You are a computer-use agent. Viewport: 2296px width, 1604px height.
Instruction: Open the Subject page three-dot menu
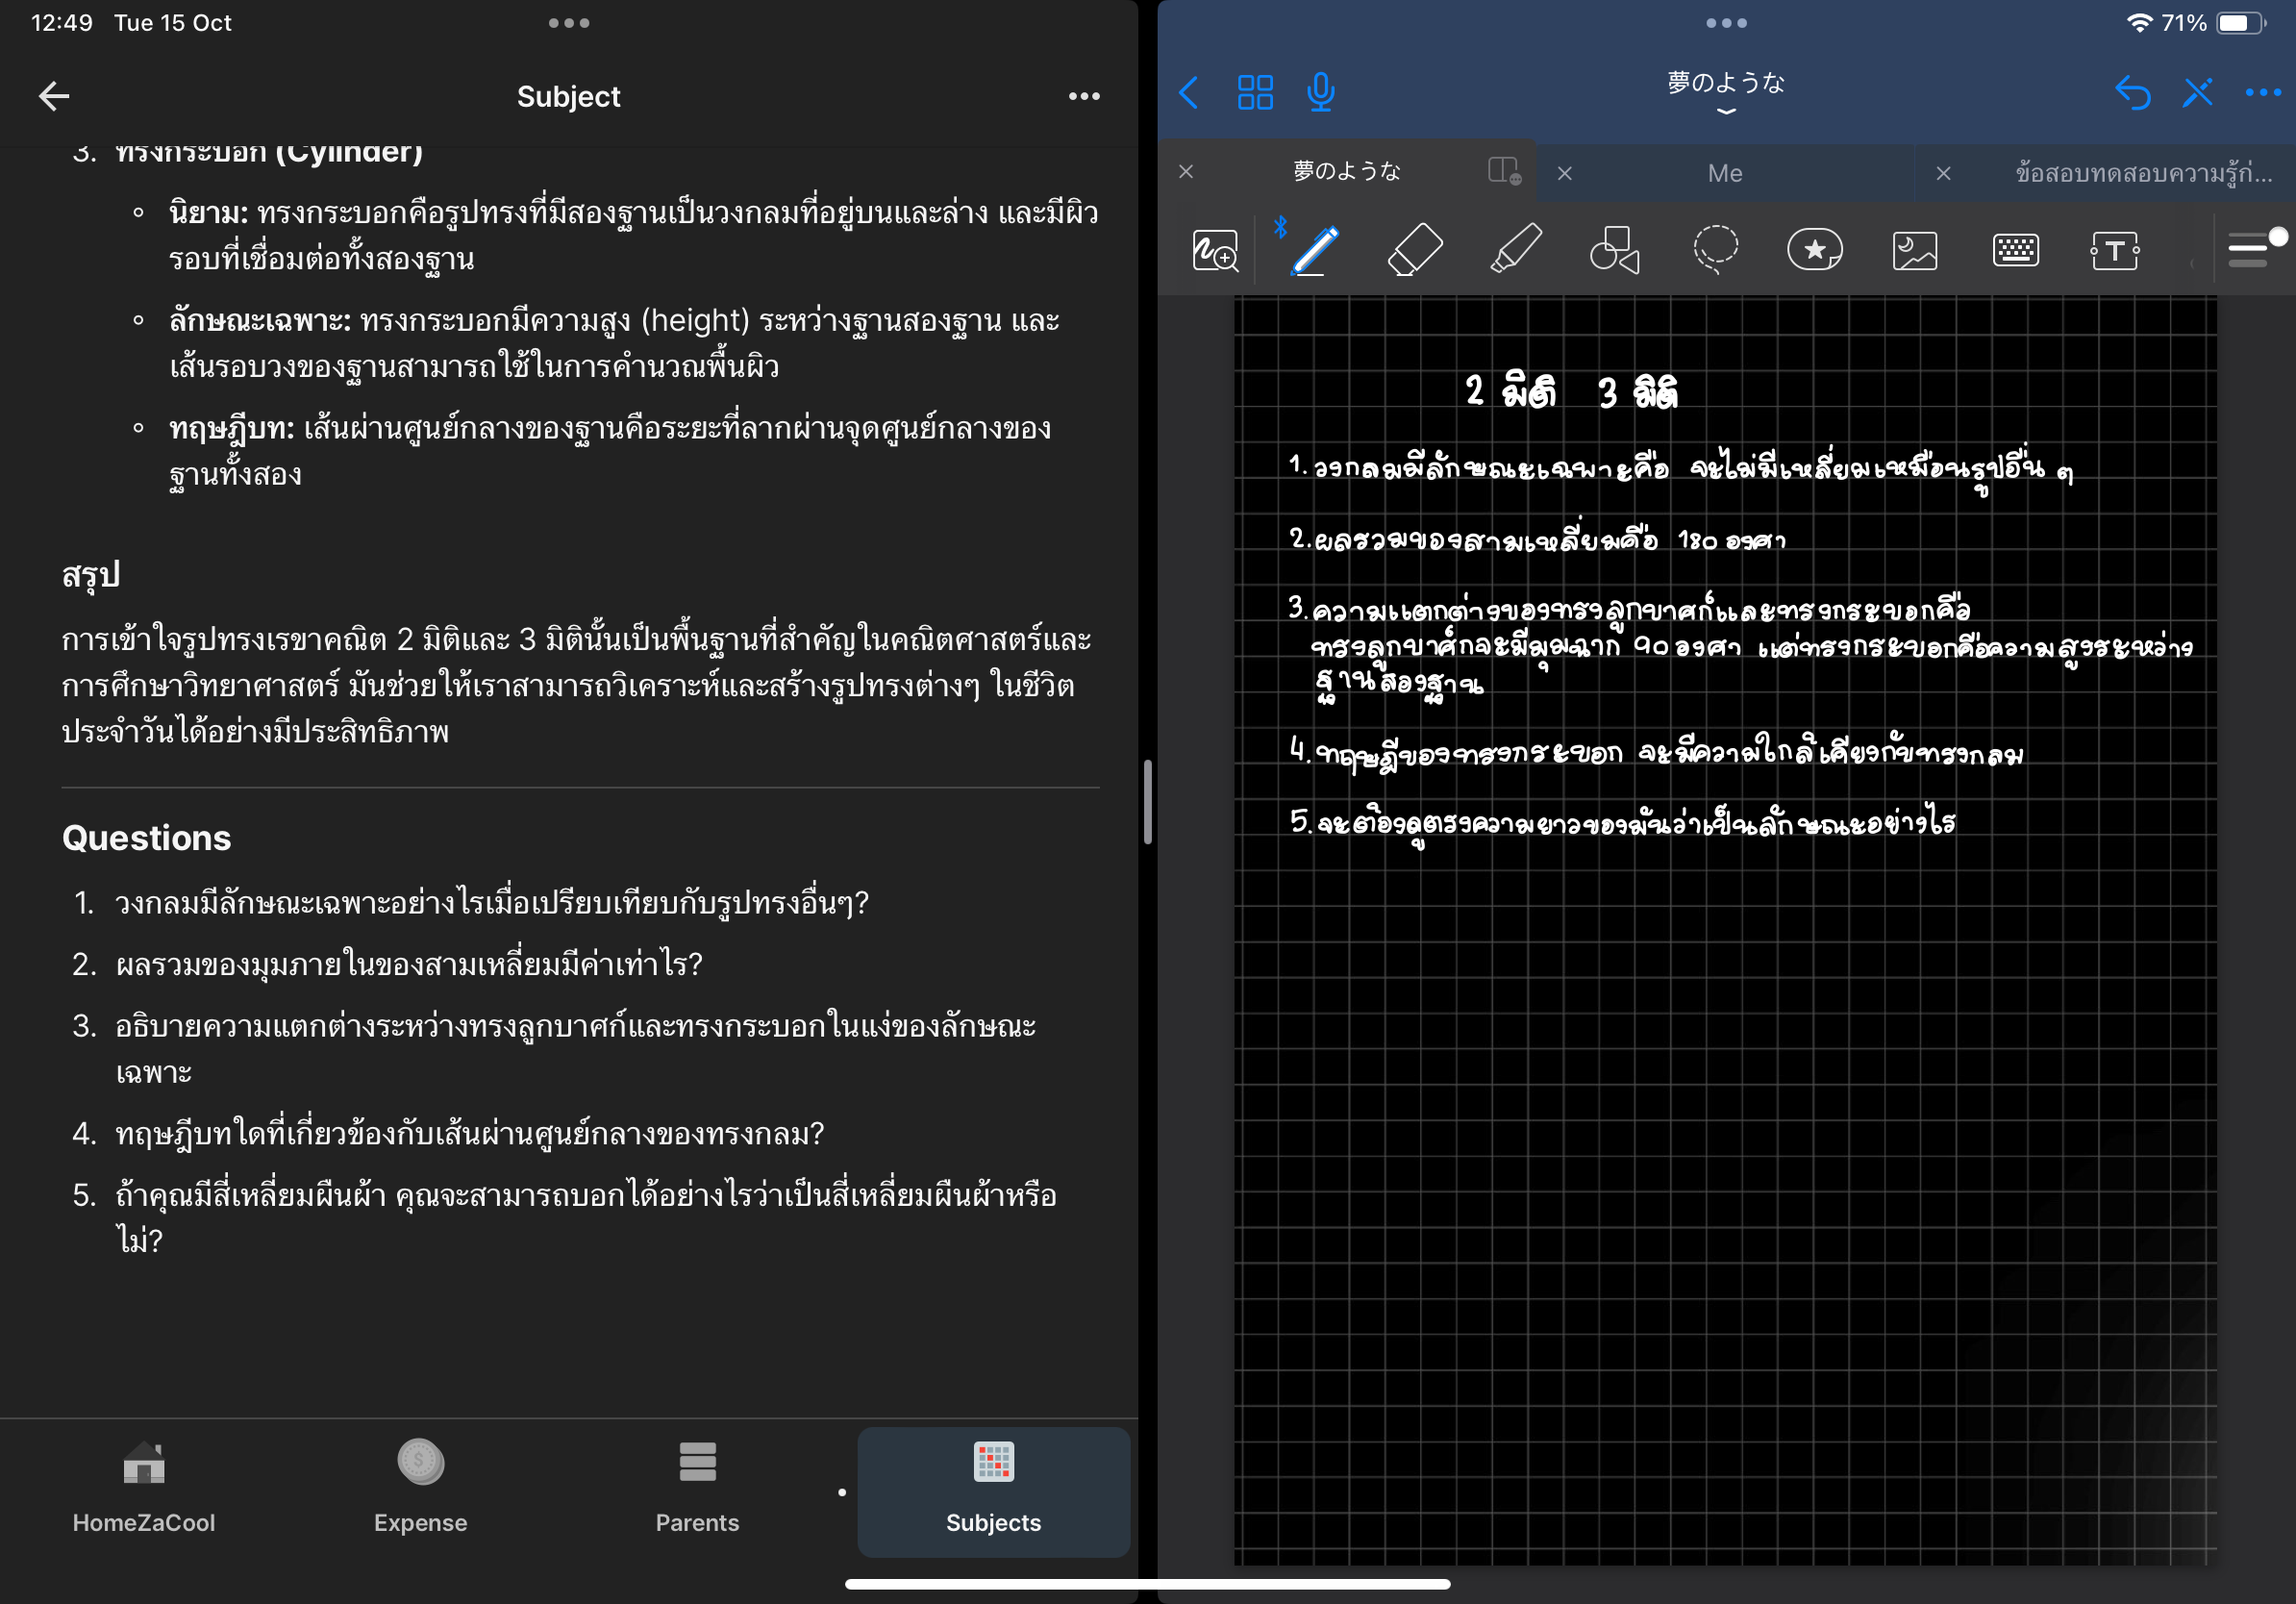point(1083,96)
